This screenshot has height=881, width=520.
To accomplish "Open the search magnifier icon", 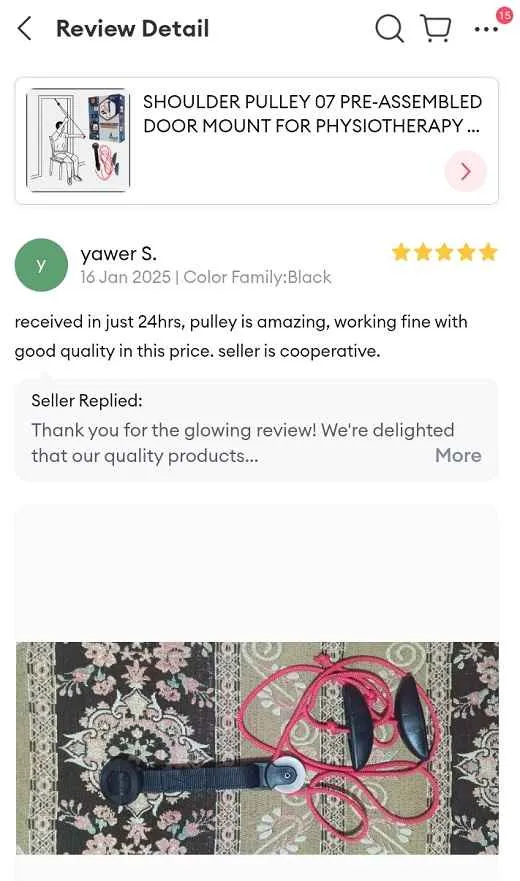I will click(x=389, y=28).
